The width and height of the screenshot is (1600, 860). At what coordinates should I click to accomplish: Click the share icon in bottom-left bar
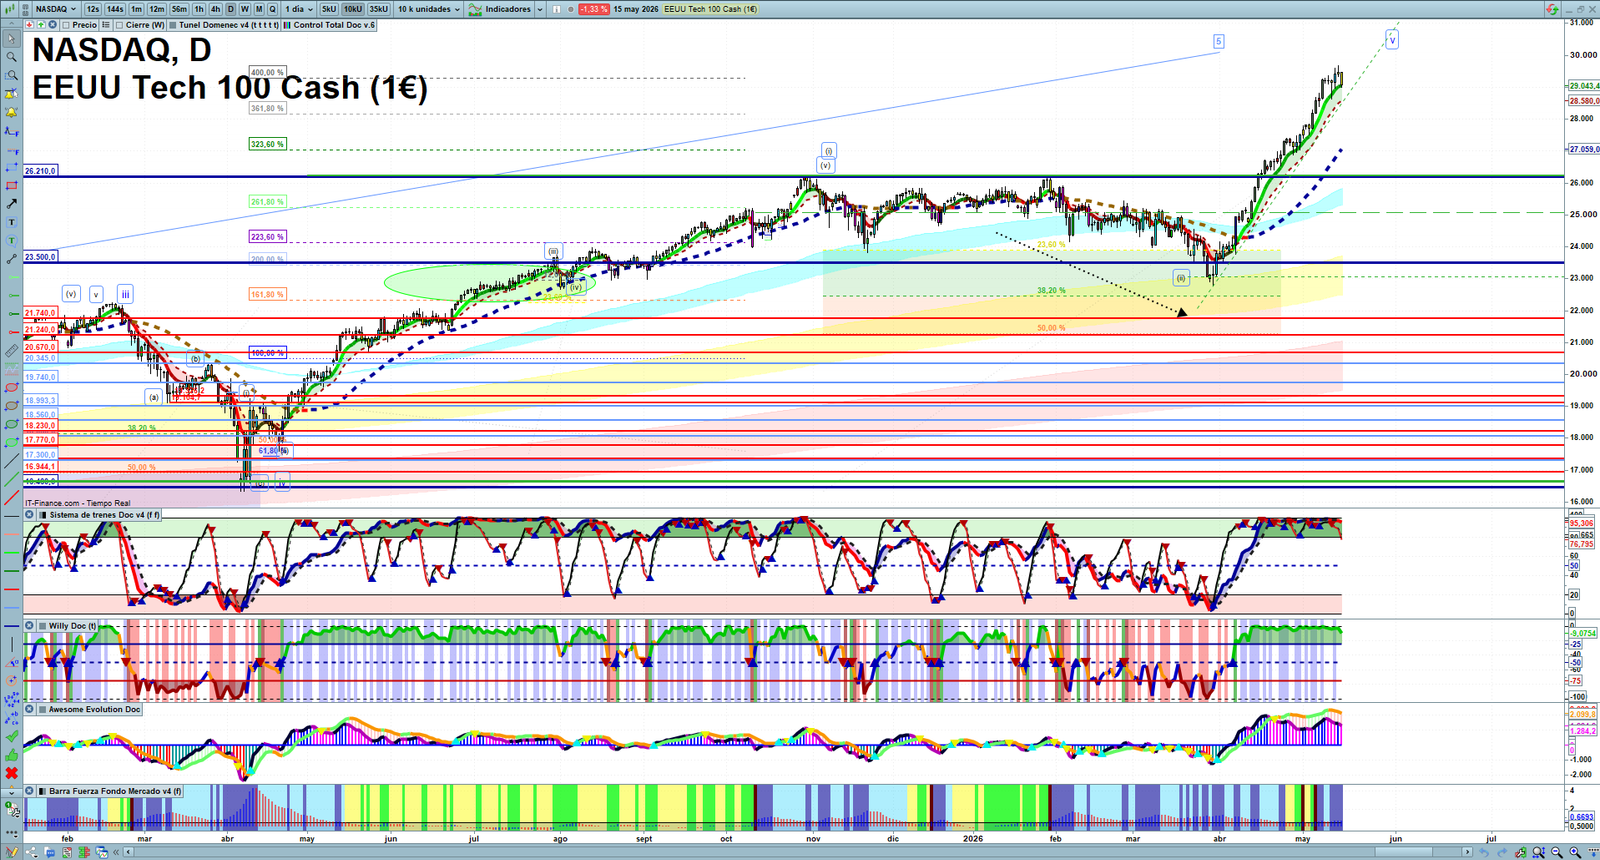click(x=31, y=852)
